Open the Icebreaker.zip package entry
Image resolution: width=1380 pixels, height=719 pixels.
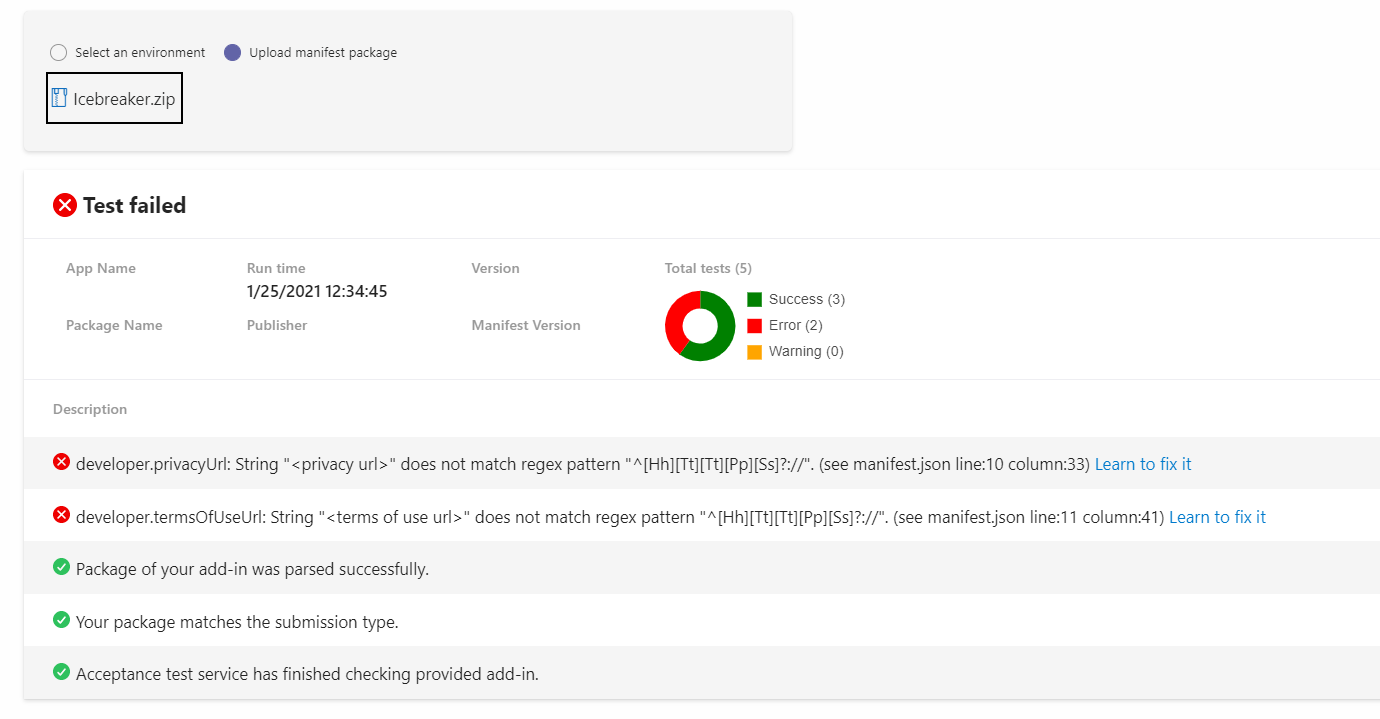tap(114, 97)
